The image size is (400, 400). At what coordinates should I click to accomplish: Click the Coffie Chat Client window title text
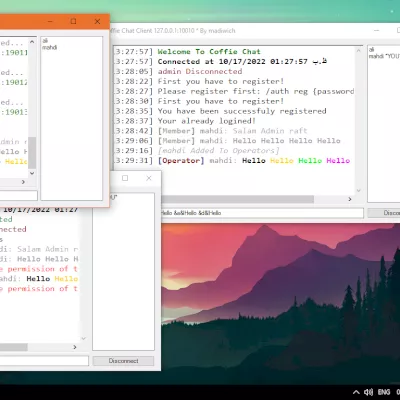point(173,31)
